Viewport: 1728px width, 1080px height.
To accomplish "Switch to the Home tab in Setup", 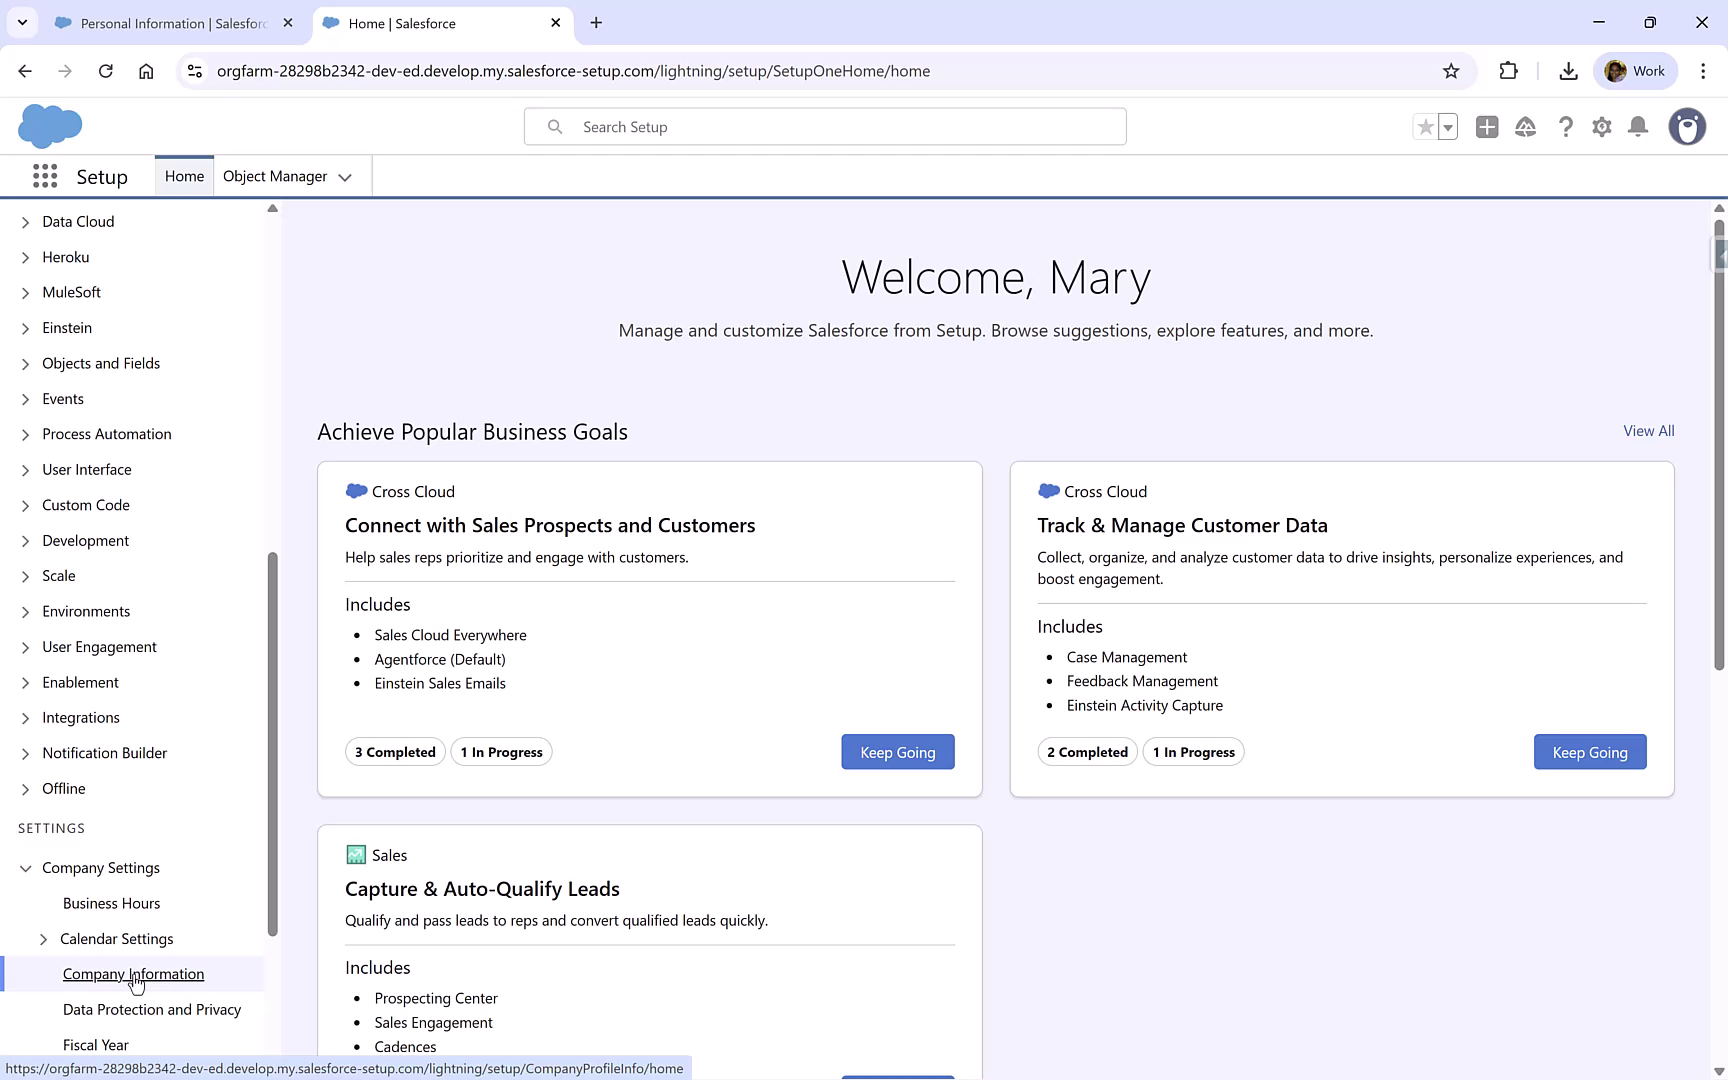I will click(x=184, y=175).
